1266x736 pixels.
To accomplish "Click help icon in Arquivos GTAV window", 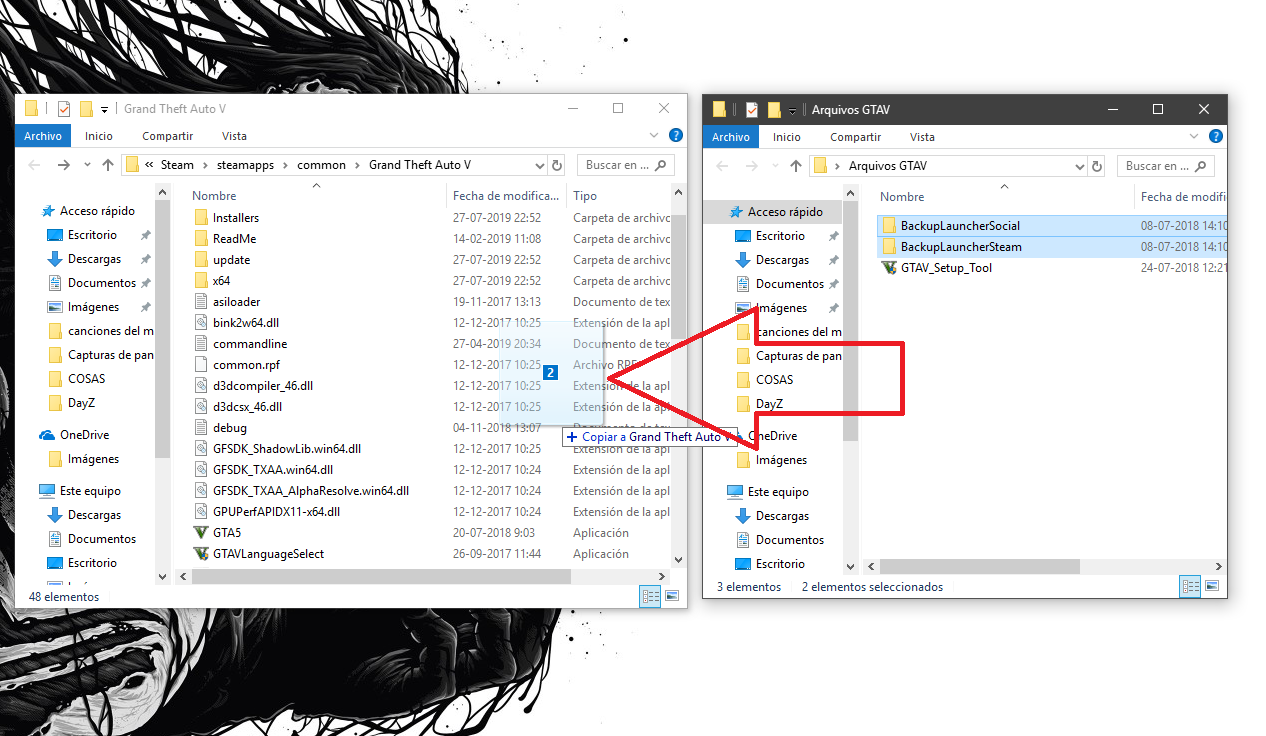I will point(1216,136).
